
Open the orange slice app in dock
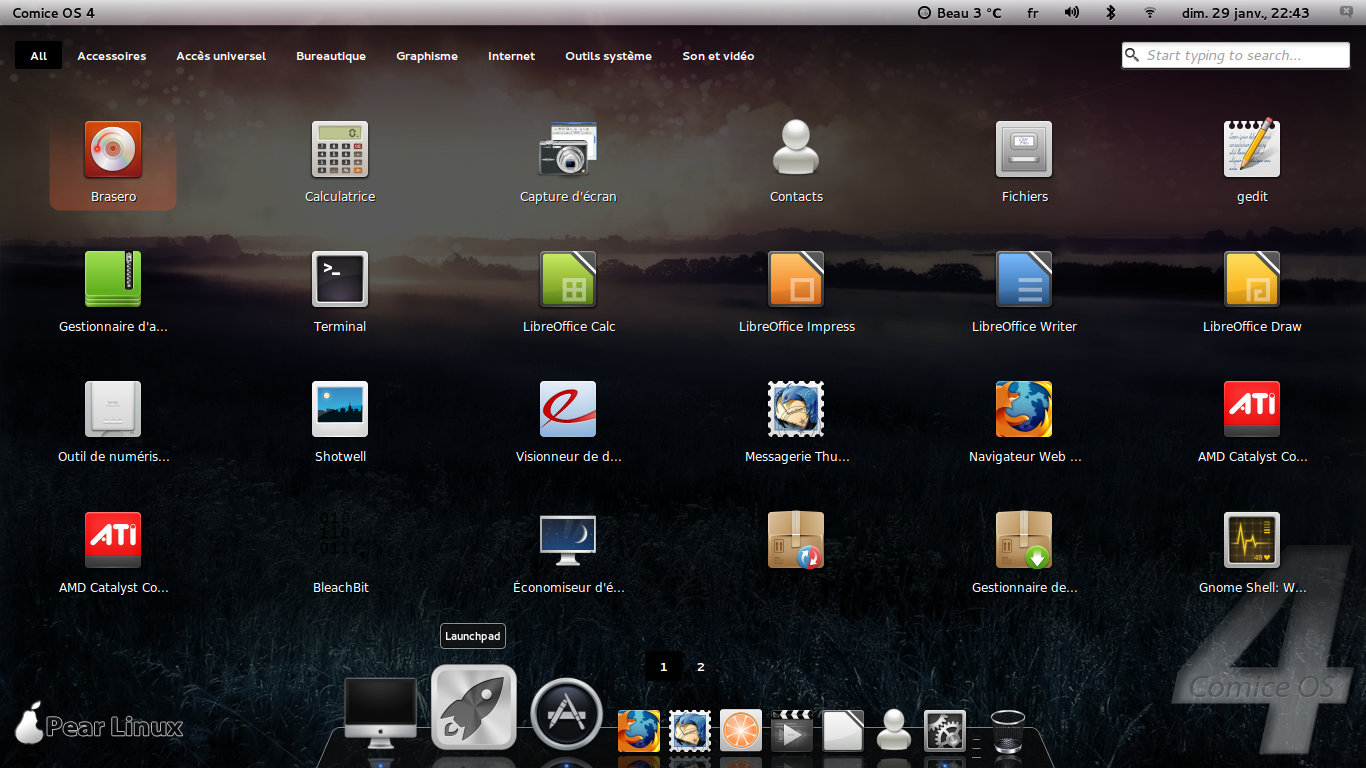[740, 730]
